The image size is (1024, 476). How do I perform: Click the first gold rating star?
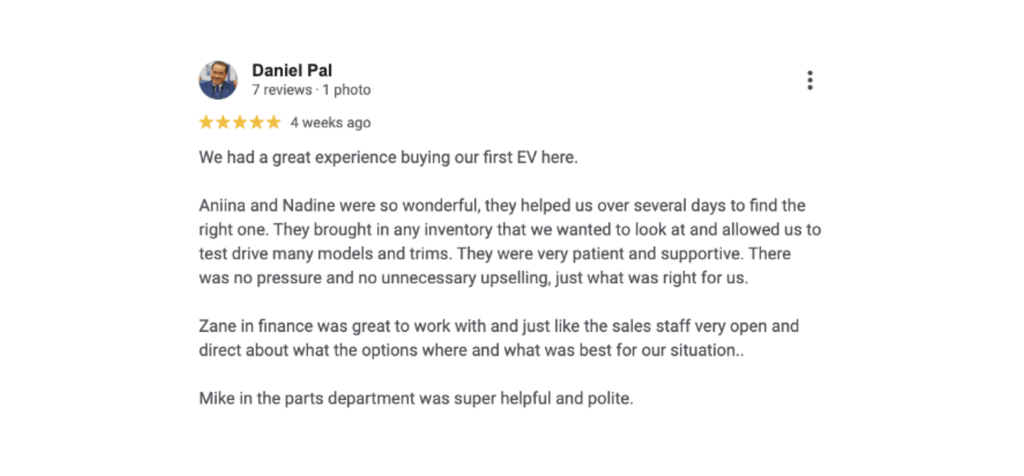click(207, 122)
